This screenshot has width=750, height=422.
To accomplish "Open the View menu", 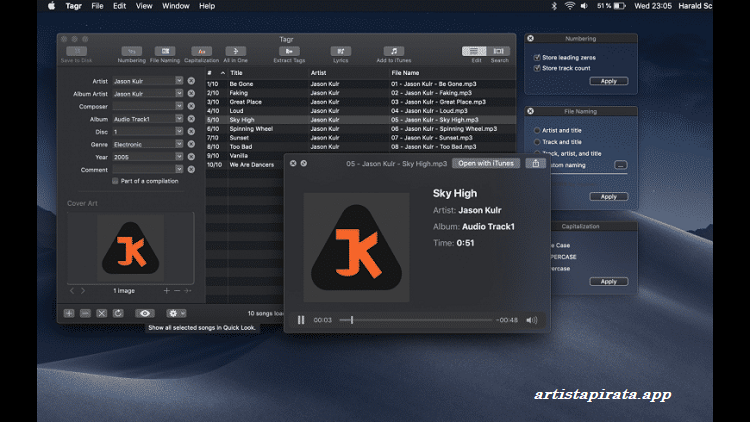I will (x=145, y=6).
